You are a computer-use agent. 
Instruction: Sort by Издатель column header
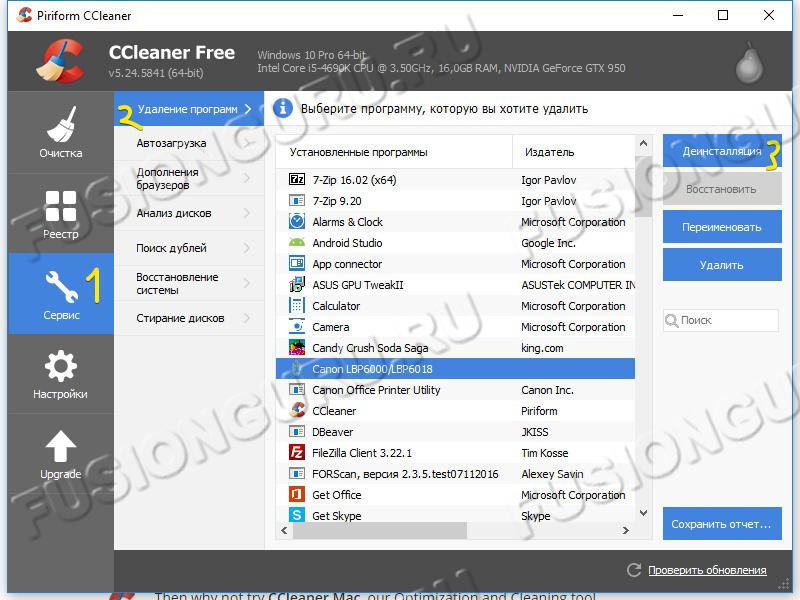click(573, 152)
